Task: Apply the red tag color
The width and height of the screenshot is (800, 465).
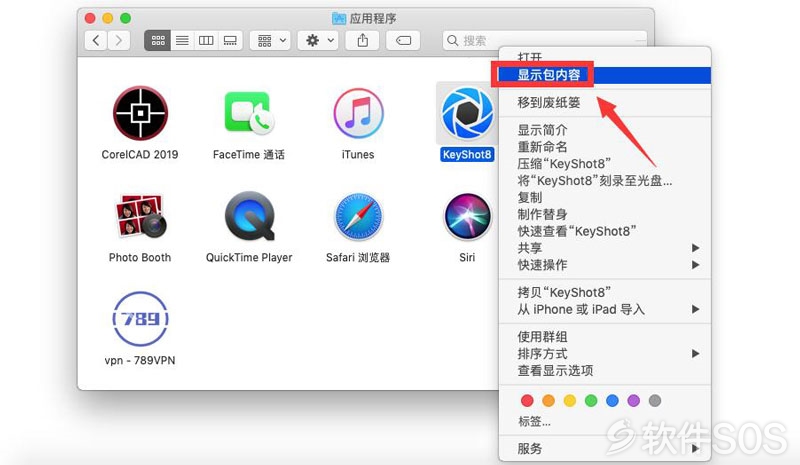Action: (x=527, y=401)
